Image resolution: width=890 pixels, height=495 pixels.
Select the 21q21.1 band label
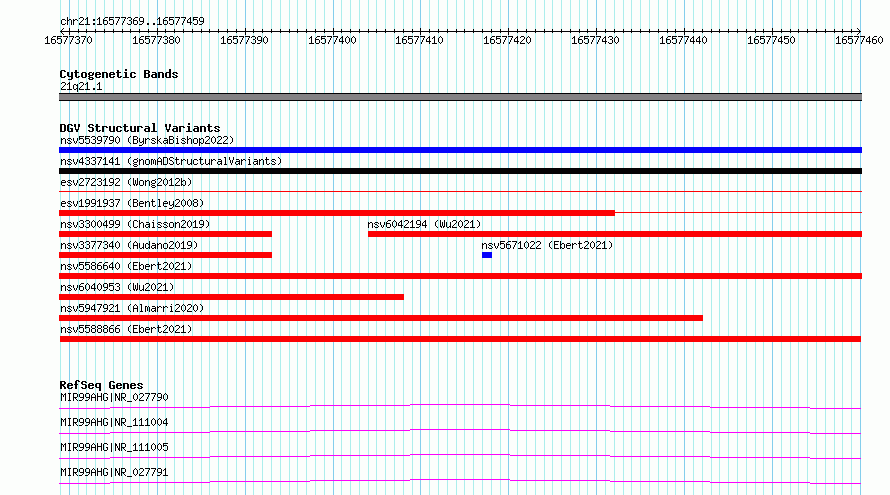(81, 86)
